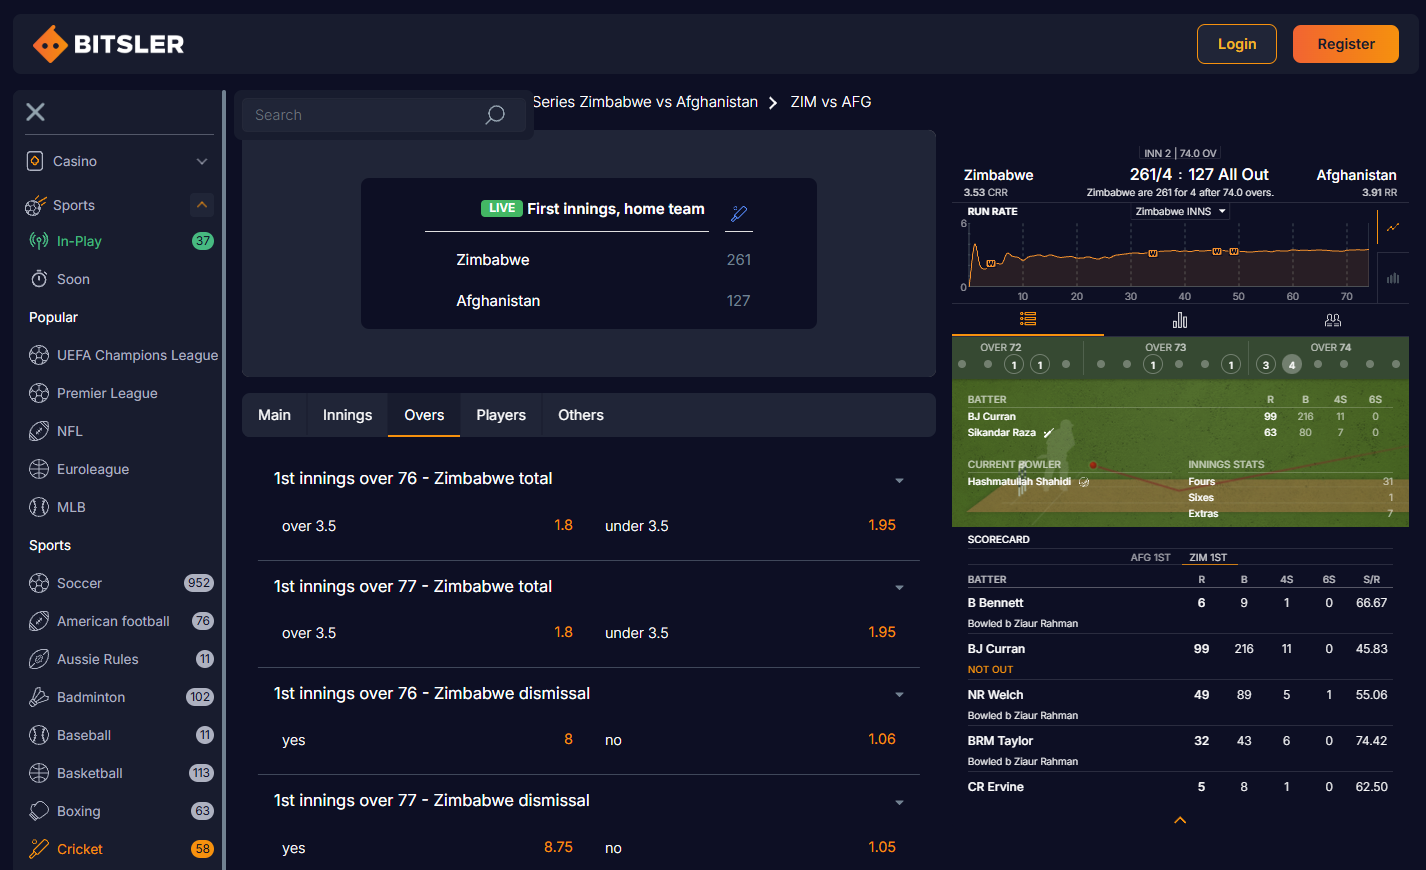
Task: Switch to the Players tab
Action: (501, 415)
